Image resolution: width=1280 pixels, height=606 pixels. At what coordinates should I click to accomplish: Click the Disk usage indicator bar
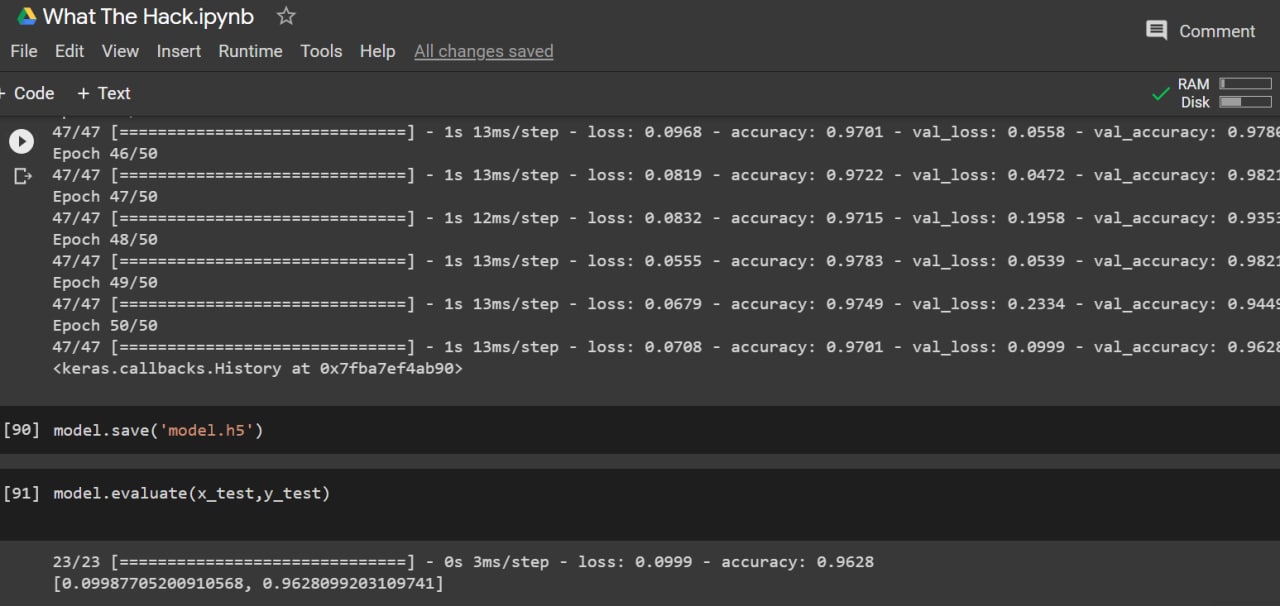tap(1245, 101)
